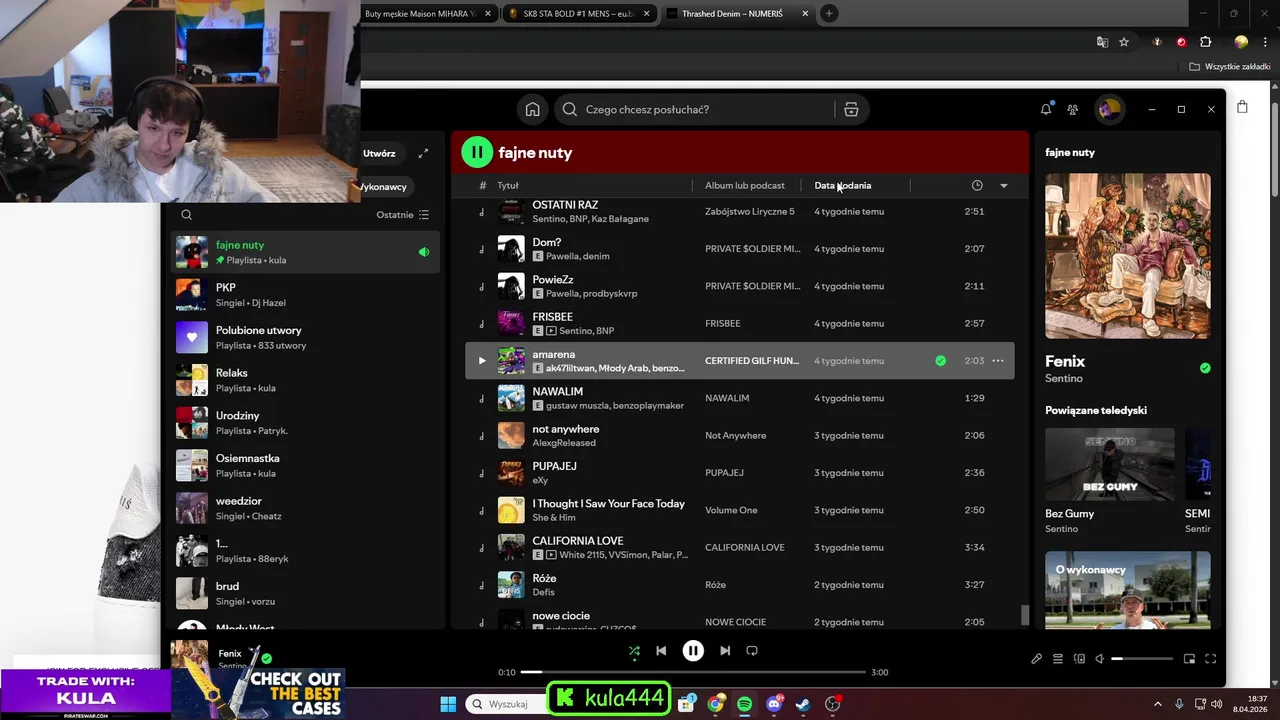Click the Chrome translate page icon
This screenshot has width=1280, height=720.
1102,42
